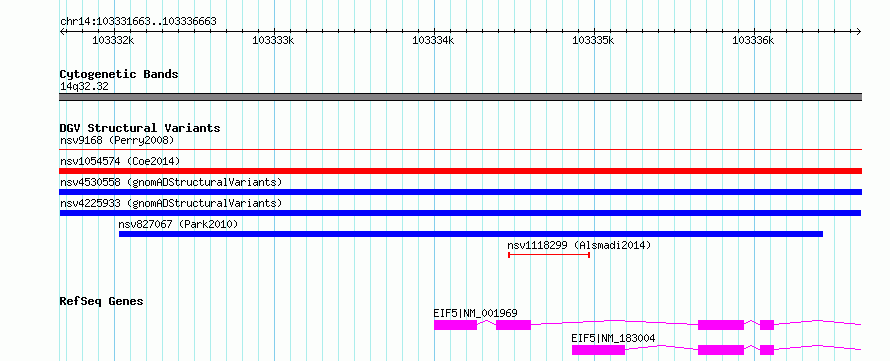Click the 103336k ruler tick label
890x361 pixels.
(753, 40)
